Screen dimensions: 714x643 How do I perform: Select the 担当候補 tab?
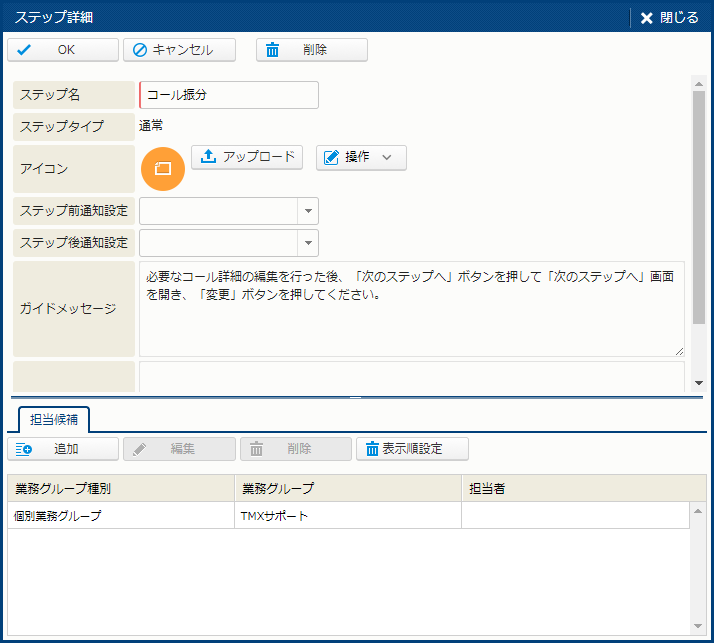tap(54, 419)
